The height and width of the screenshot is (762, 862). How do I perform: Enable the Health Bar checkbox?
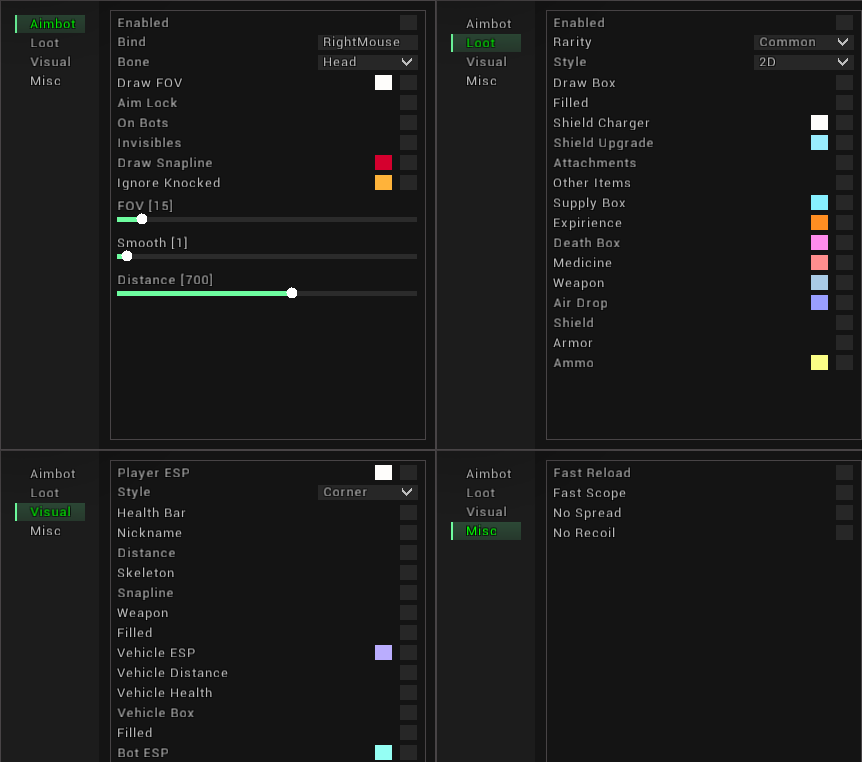[408, 512]
